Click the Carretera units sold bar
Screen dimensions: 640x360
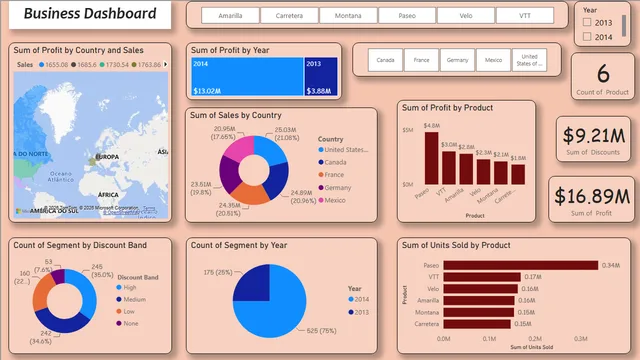[x=477, y=324]
